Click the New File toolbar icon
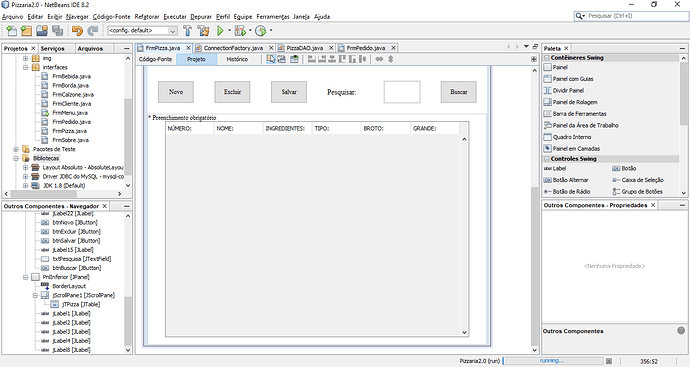Screen dimensions: 690x367 [11, 30]
